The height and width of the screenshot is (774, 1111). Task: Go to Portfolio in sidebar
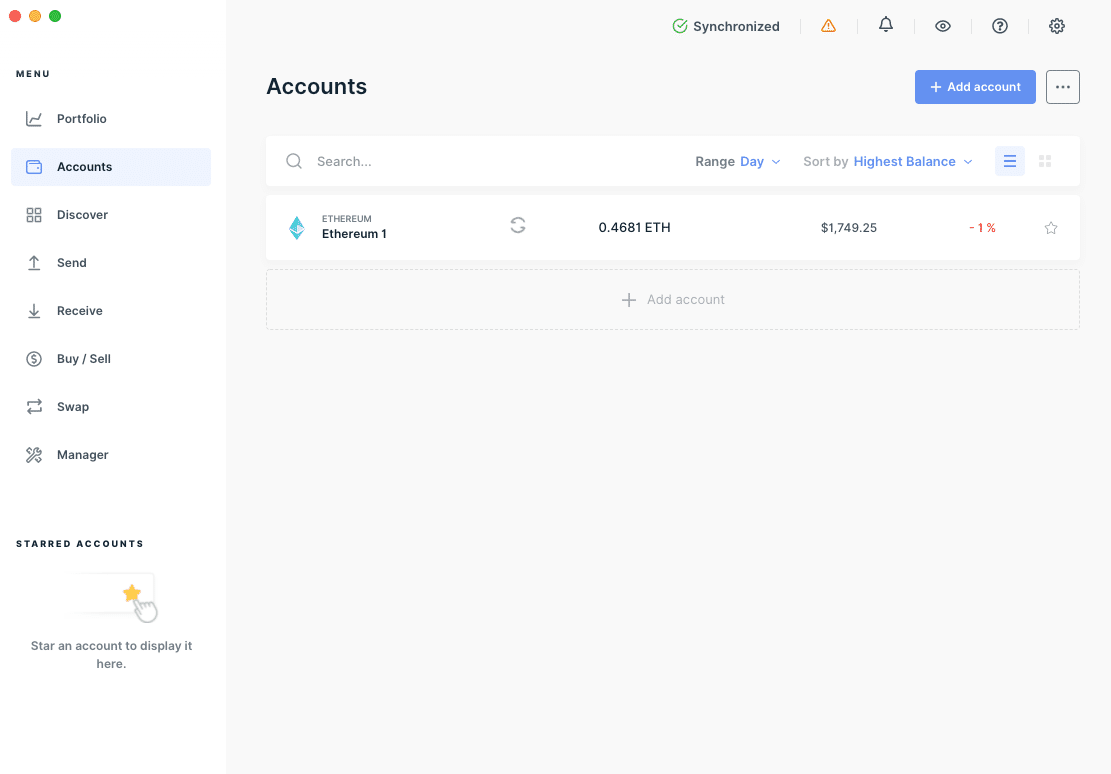pos(82,119)
